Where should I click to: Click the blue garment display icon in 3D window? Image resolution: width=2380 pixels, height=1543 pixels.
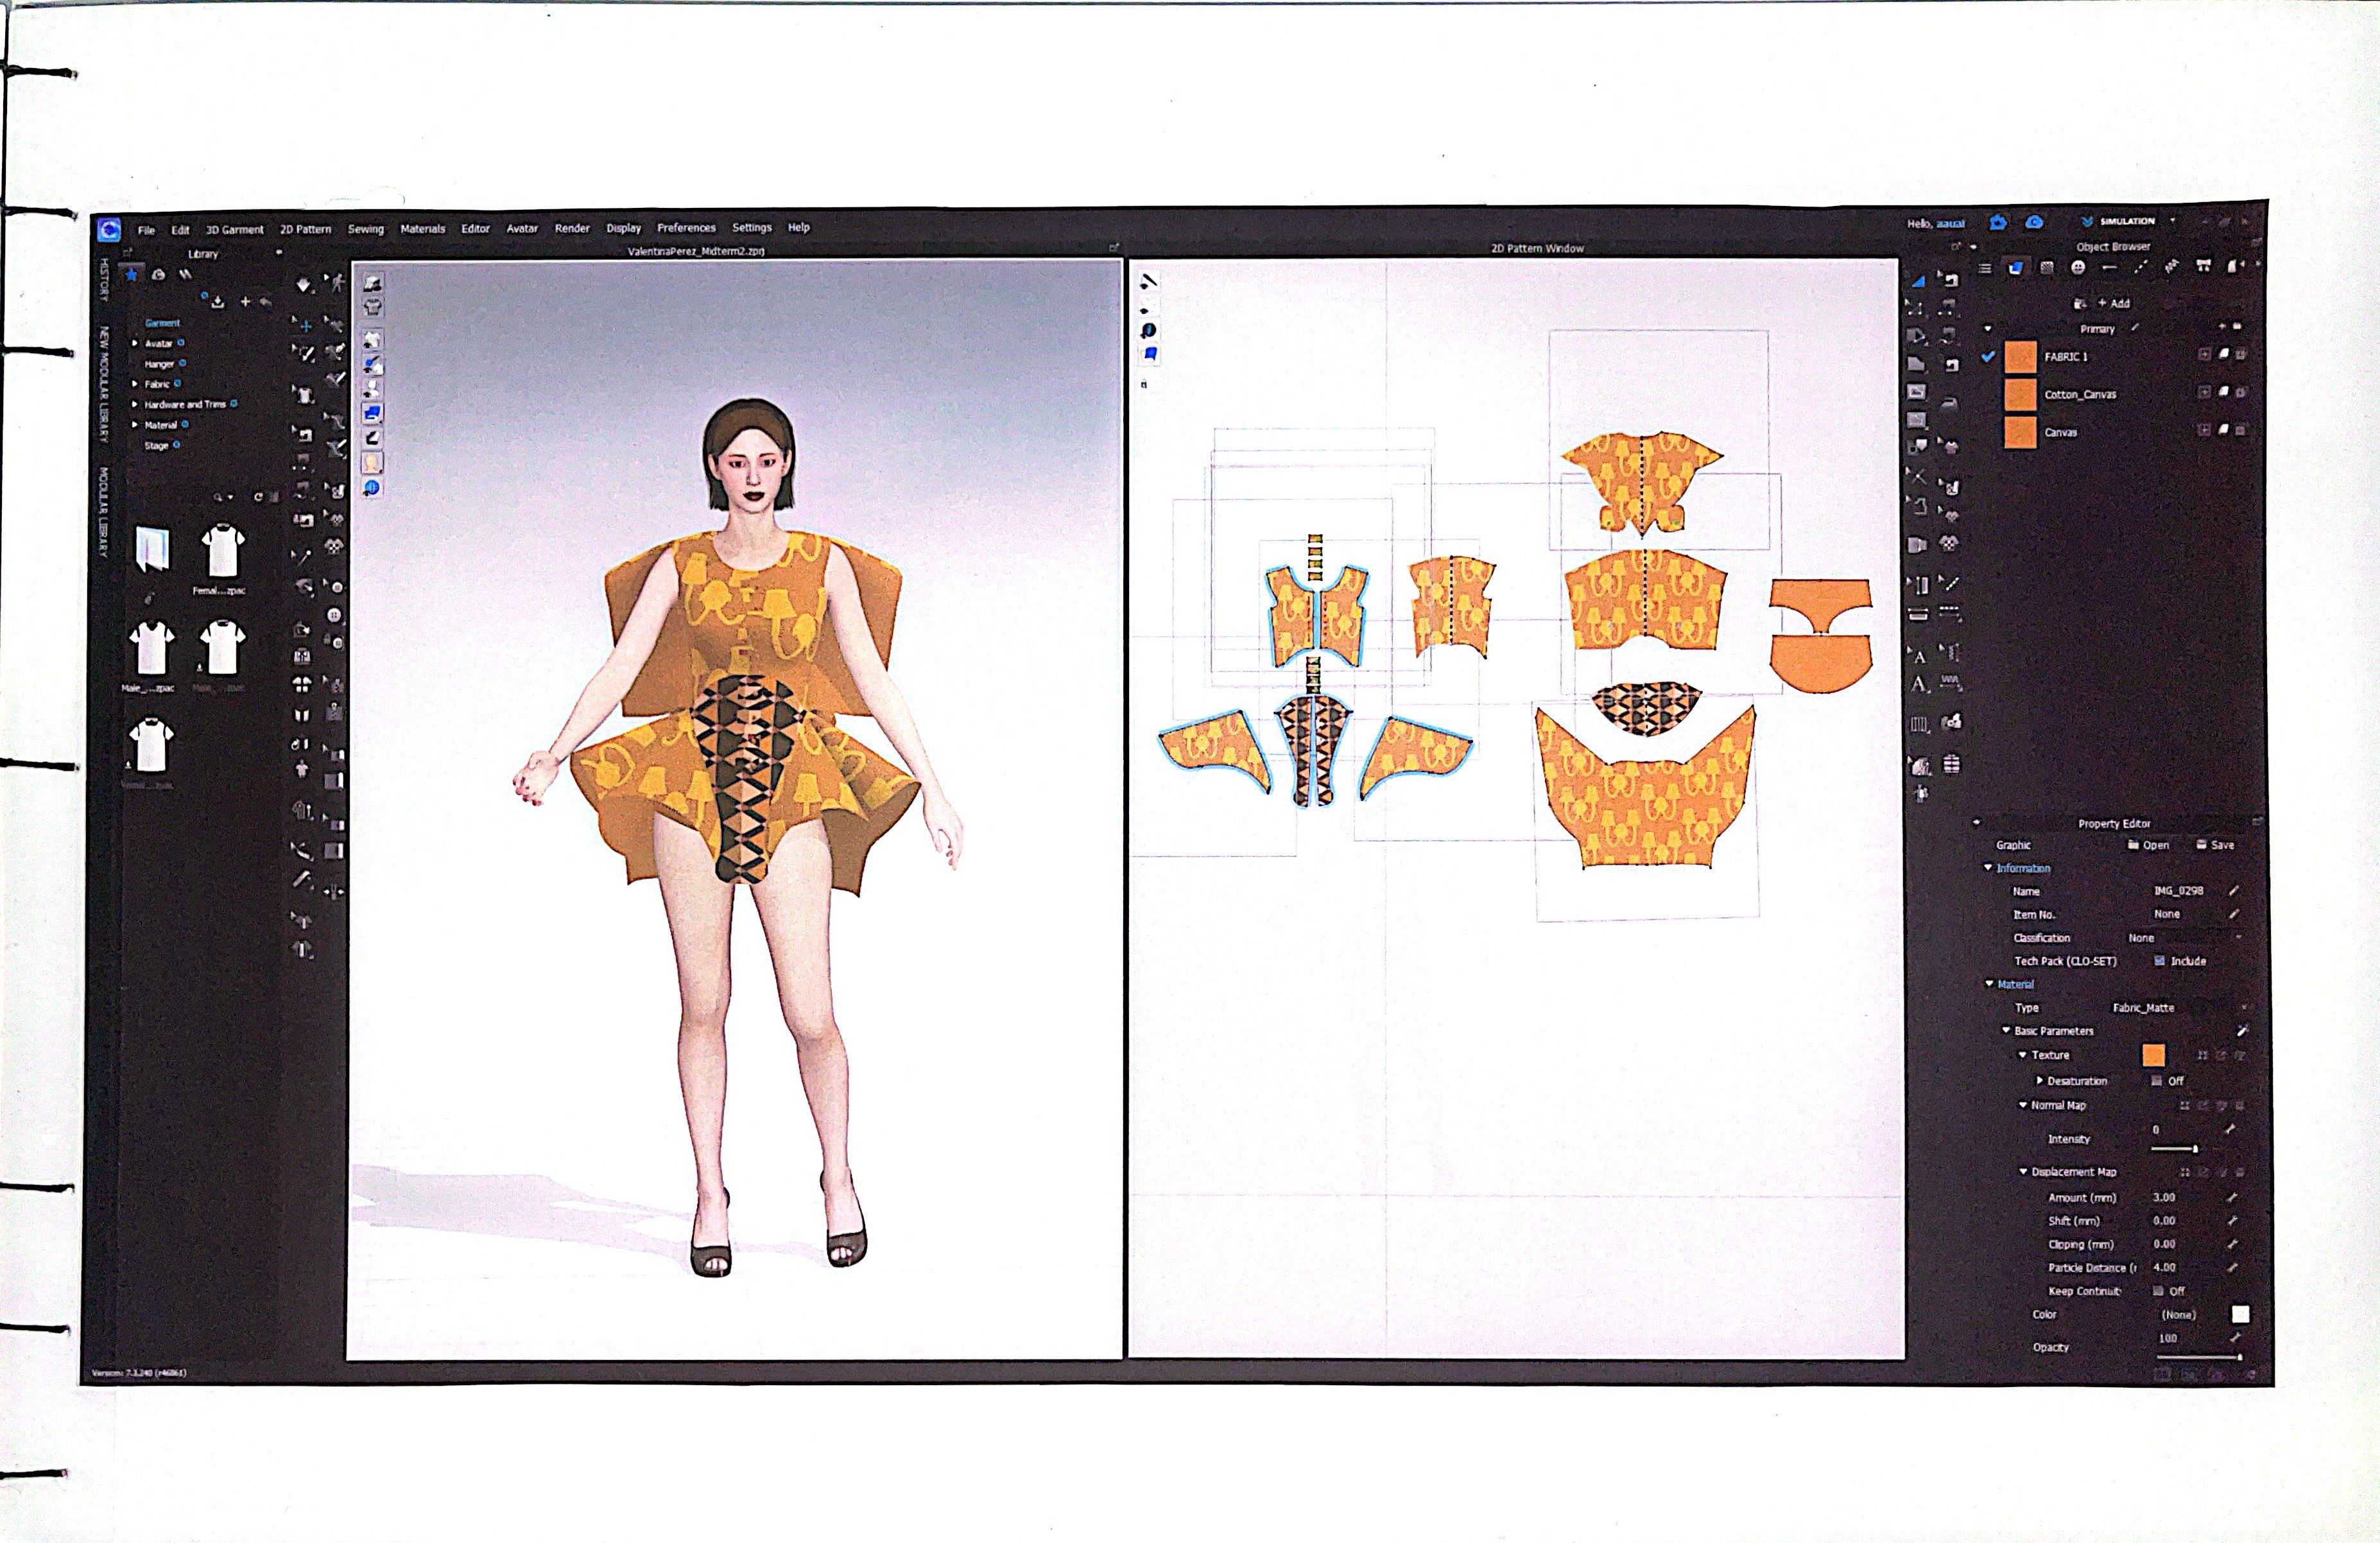click(372, 412)
